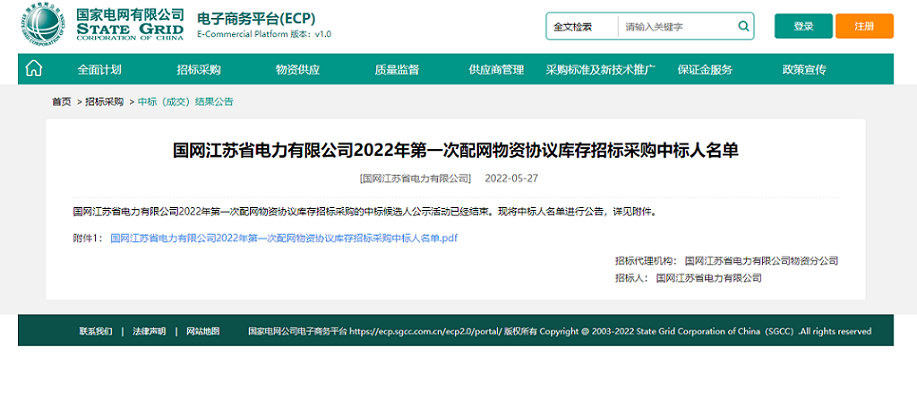This screenshot has height=418, width=917.
Task: Open the 网站地图 footer link
Action: [203, 331]
